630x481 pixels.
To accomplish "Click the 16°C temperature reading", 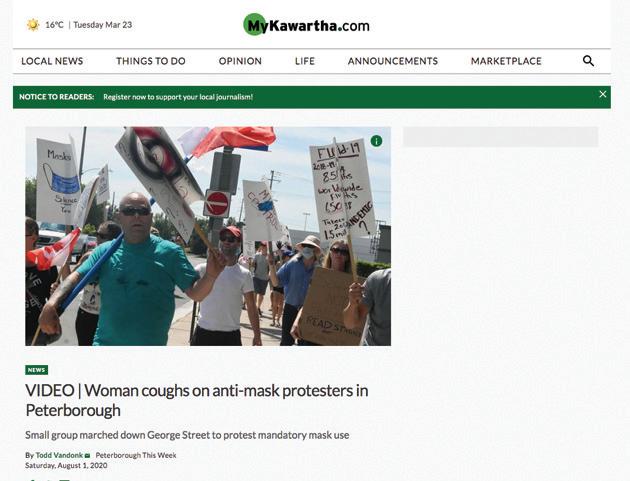I will click(54, 25).
